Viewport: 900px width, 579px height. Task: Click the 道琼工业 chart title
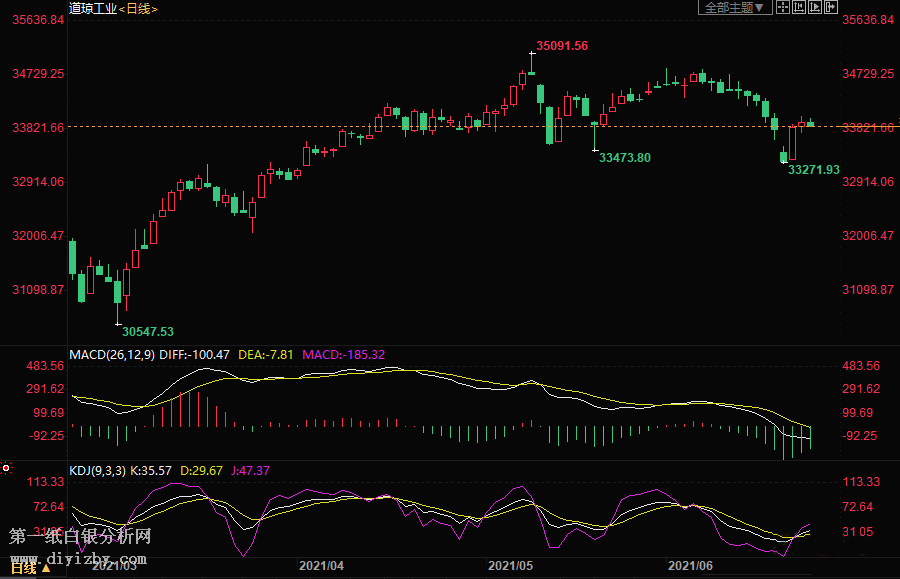[92, 8]
